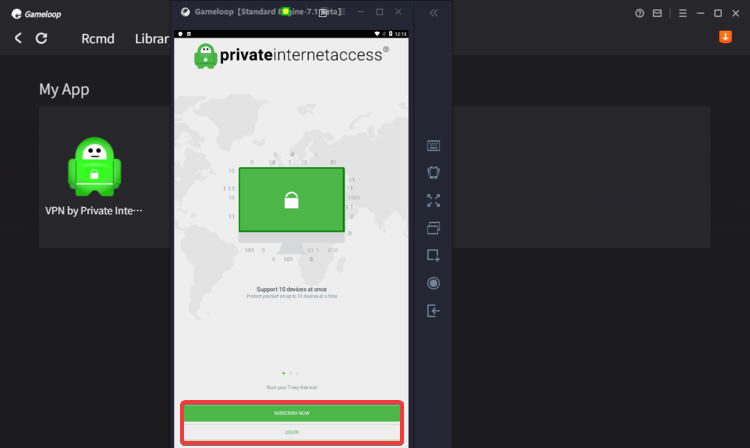
Task: Select the second onboarding page dot
Action: point(290,373)
